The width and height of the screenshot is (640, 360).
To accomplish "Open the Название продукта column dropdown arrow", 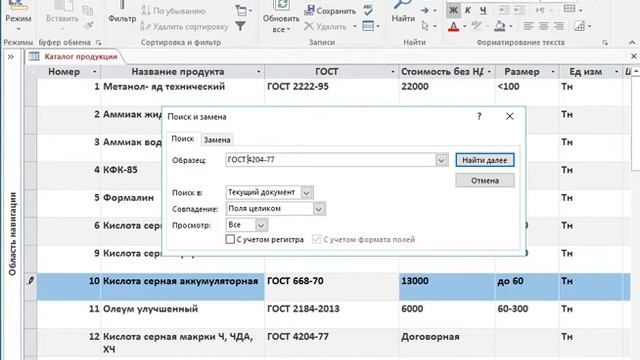I will [258, 72].
